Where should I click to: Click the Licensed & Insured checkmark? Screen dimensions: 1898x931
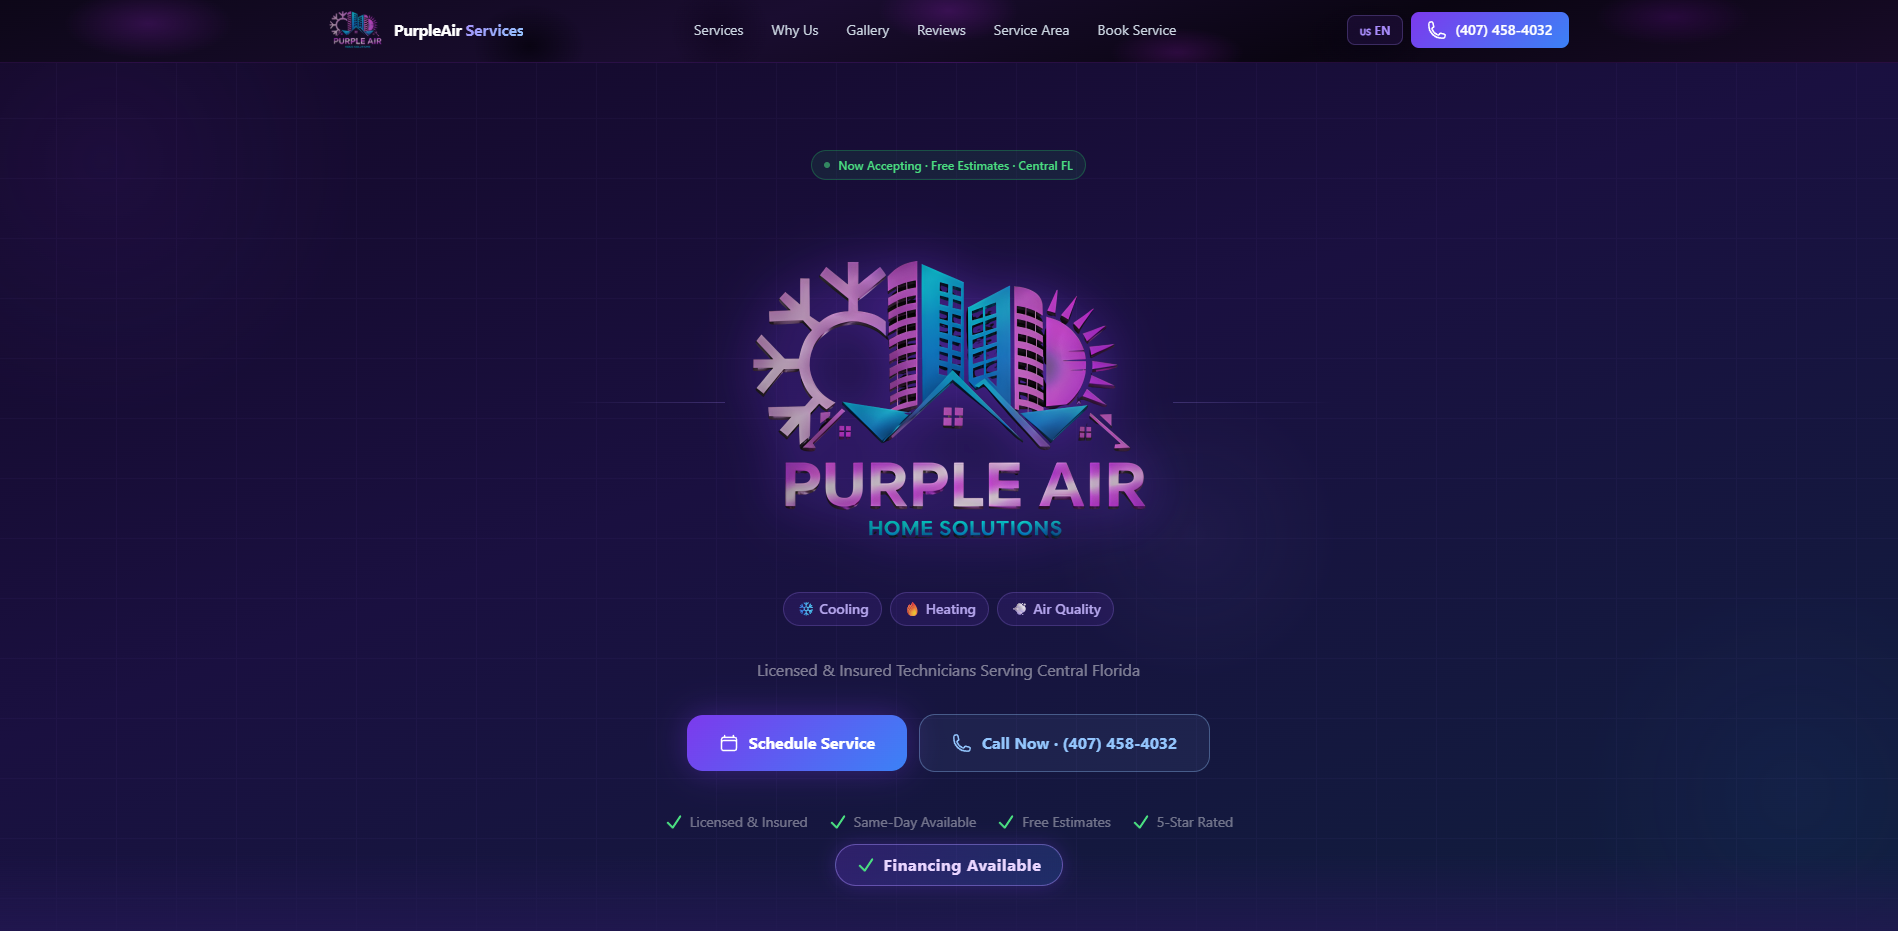pos(674,822)
